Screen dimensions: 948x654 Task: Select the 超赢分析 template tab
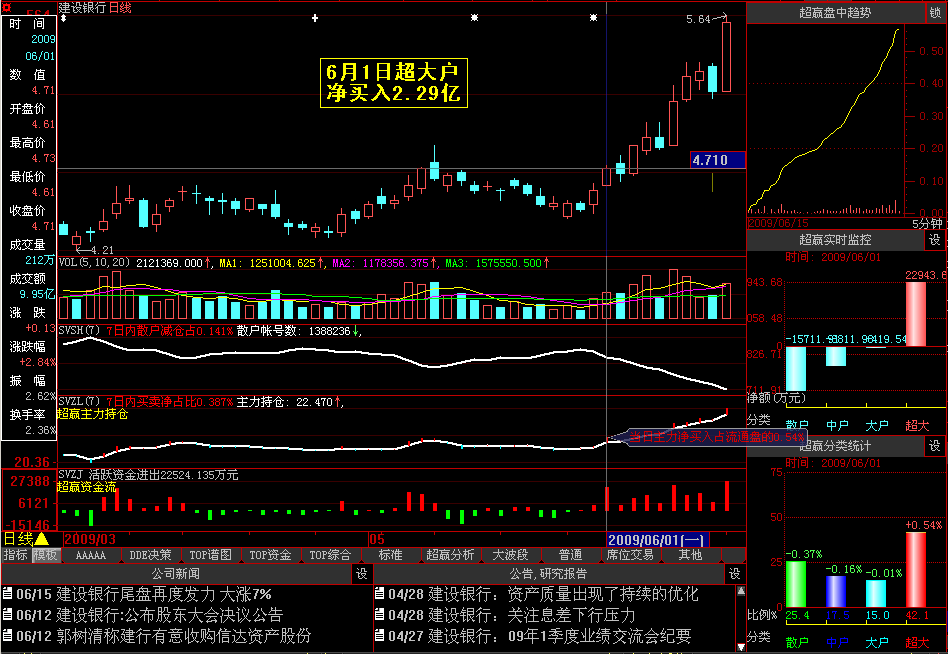point(450,555)
